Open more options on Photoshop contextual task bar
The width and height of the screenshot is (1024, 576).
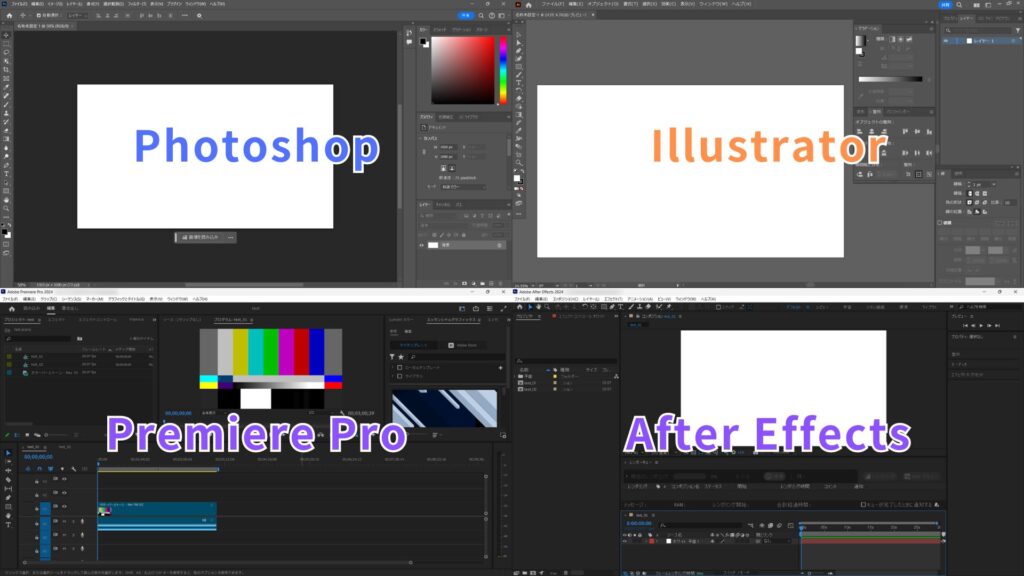tap(231, 237)
